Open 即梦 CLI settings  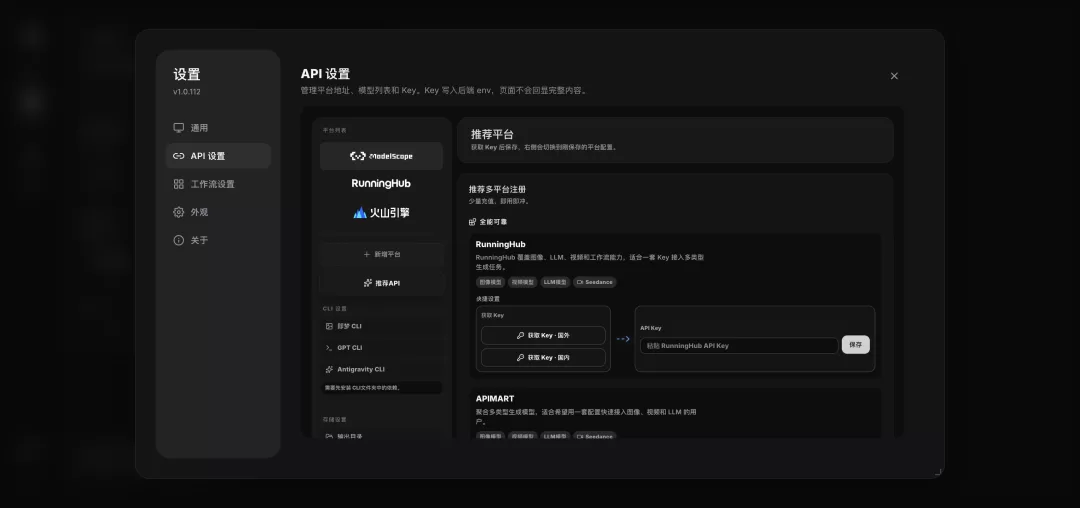[x=381, y=326]
